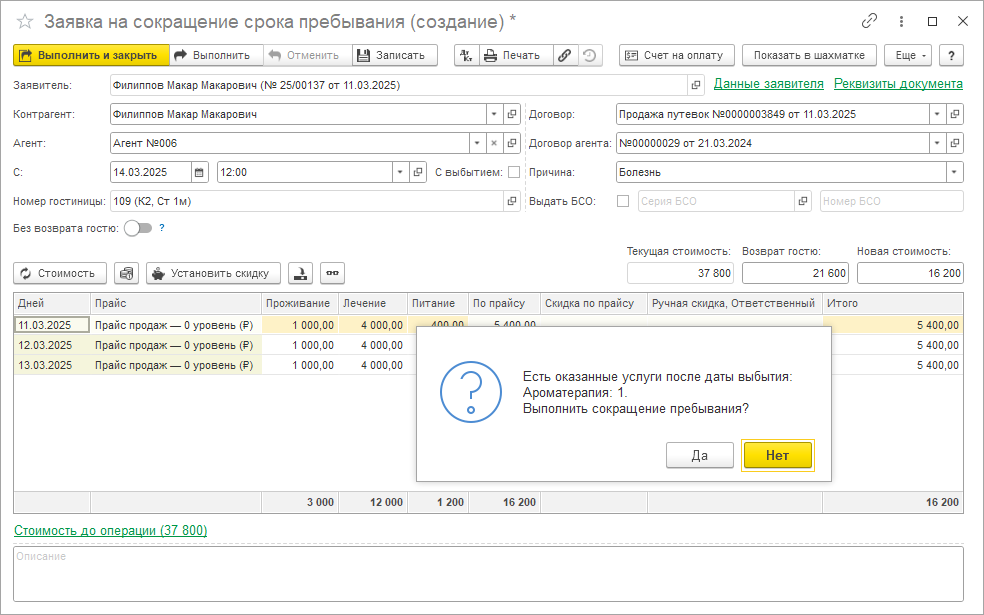Enable the С выбытием checkbox
This screenshot has height=615, width=984.
514,172
